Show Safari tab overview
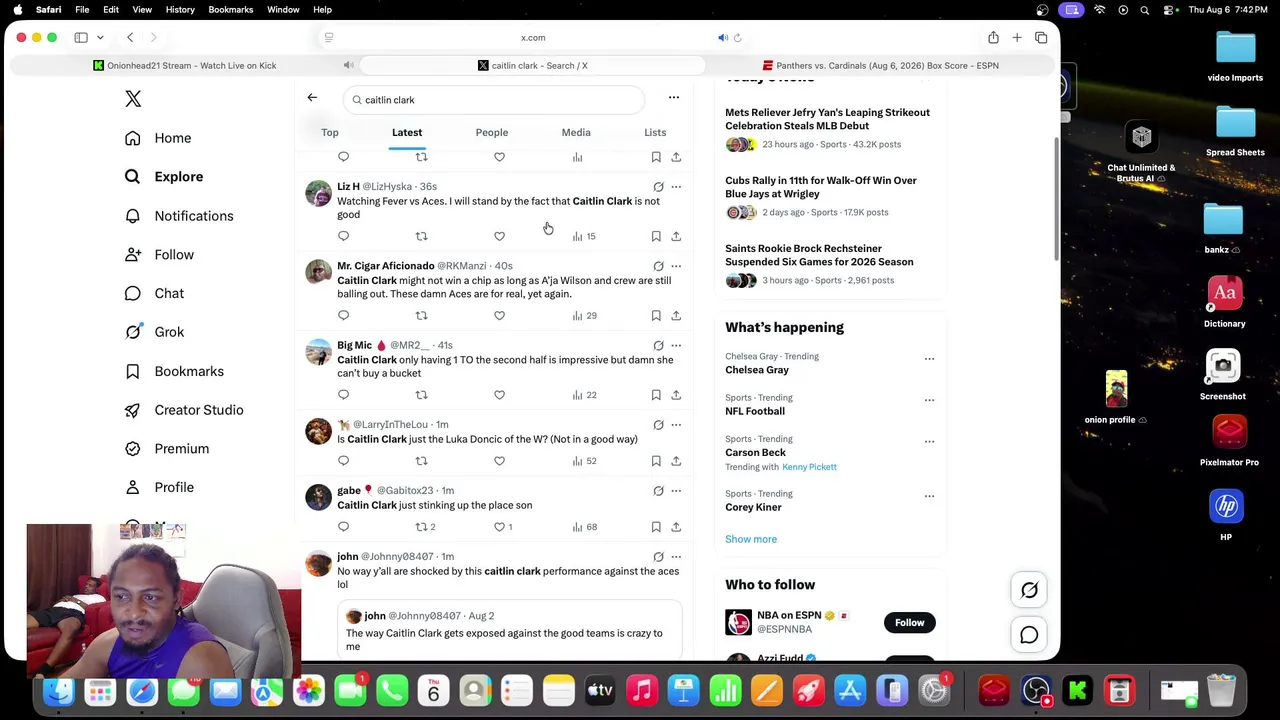The image size is (1280, 720). click(1041, 38)
